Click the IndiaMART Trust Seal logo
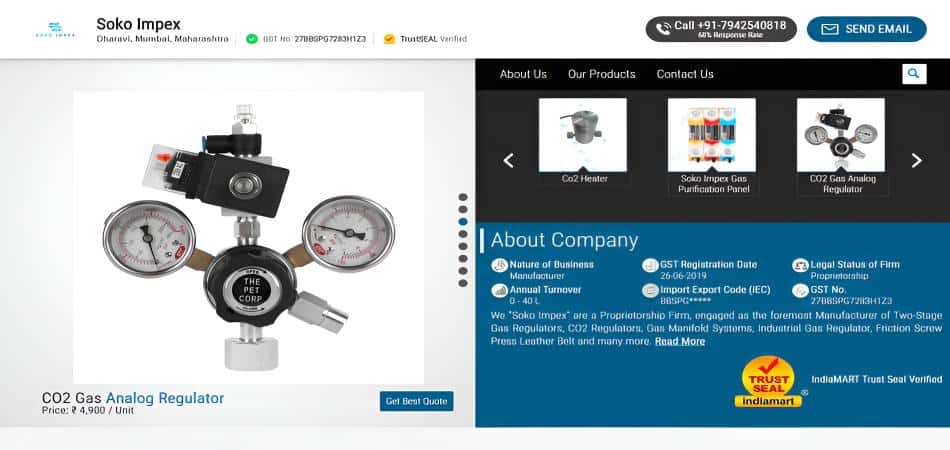The height and width of the screenshot is (450, 950). point(768,381)
